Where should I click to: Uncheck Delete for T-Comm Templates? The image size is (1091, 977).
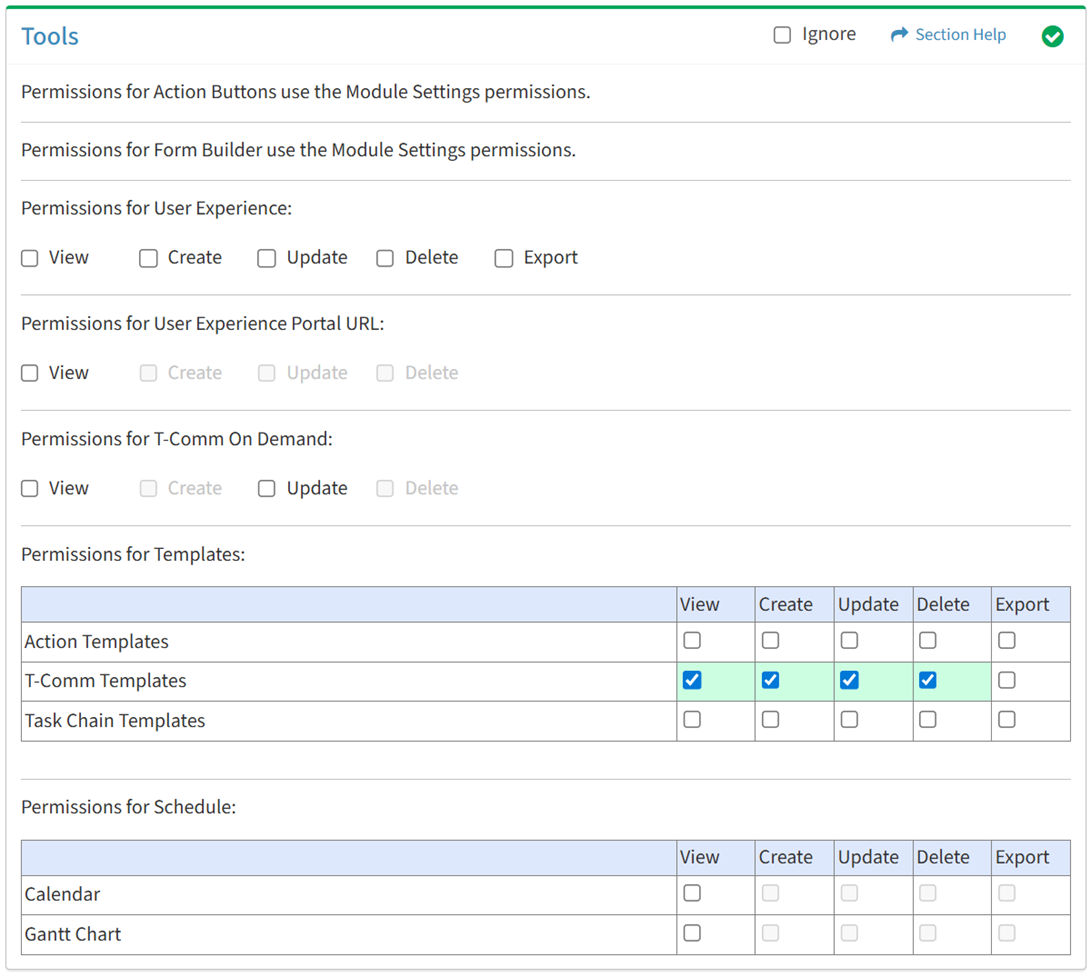pyautogui.click(x=928, y=680)
